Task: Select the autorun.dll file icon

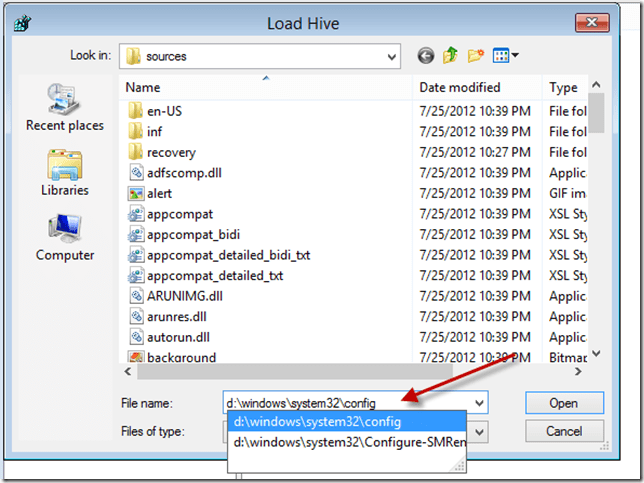Action: (x=136, y=337)
